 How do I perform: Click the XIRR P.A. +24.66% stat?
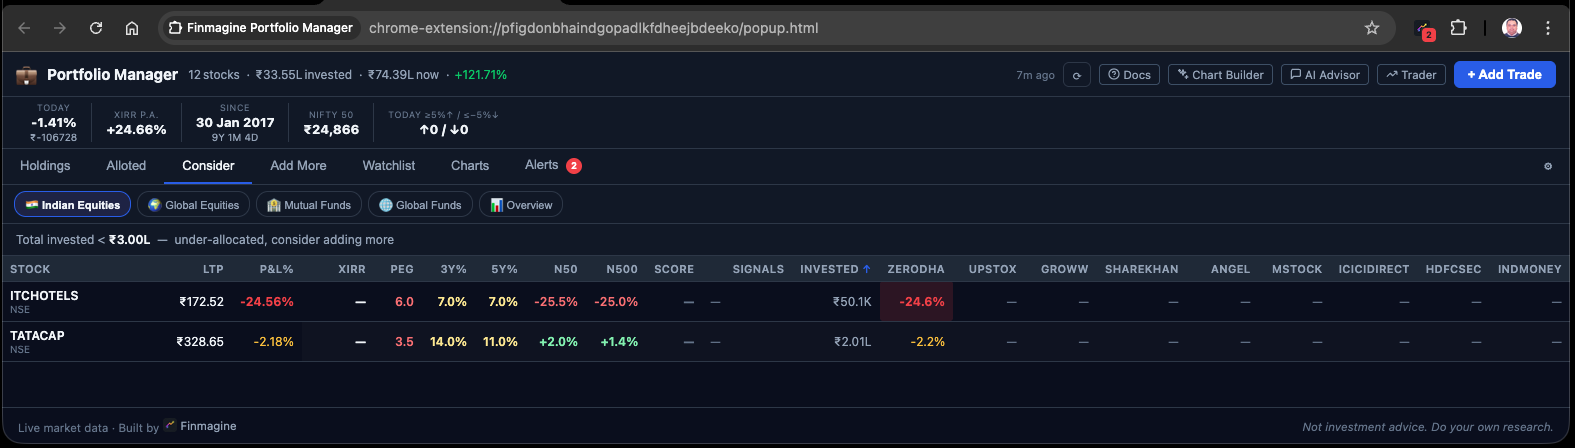point(137,123)
